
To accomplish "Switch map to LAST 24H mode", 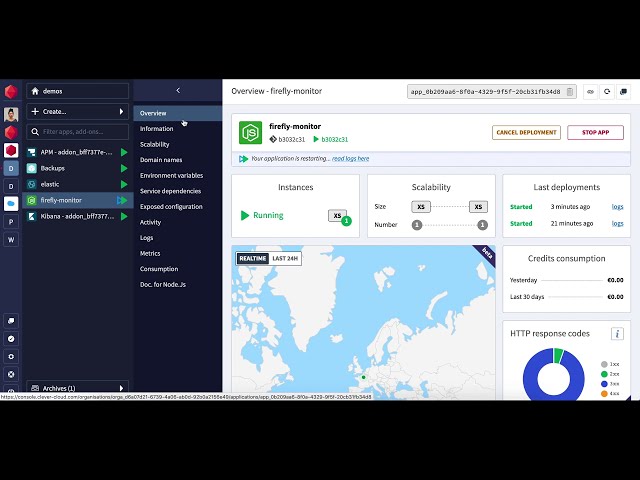I will 285,258.
